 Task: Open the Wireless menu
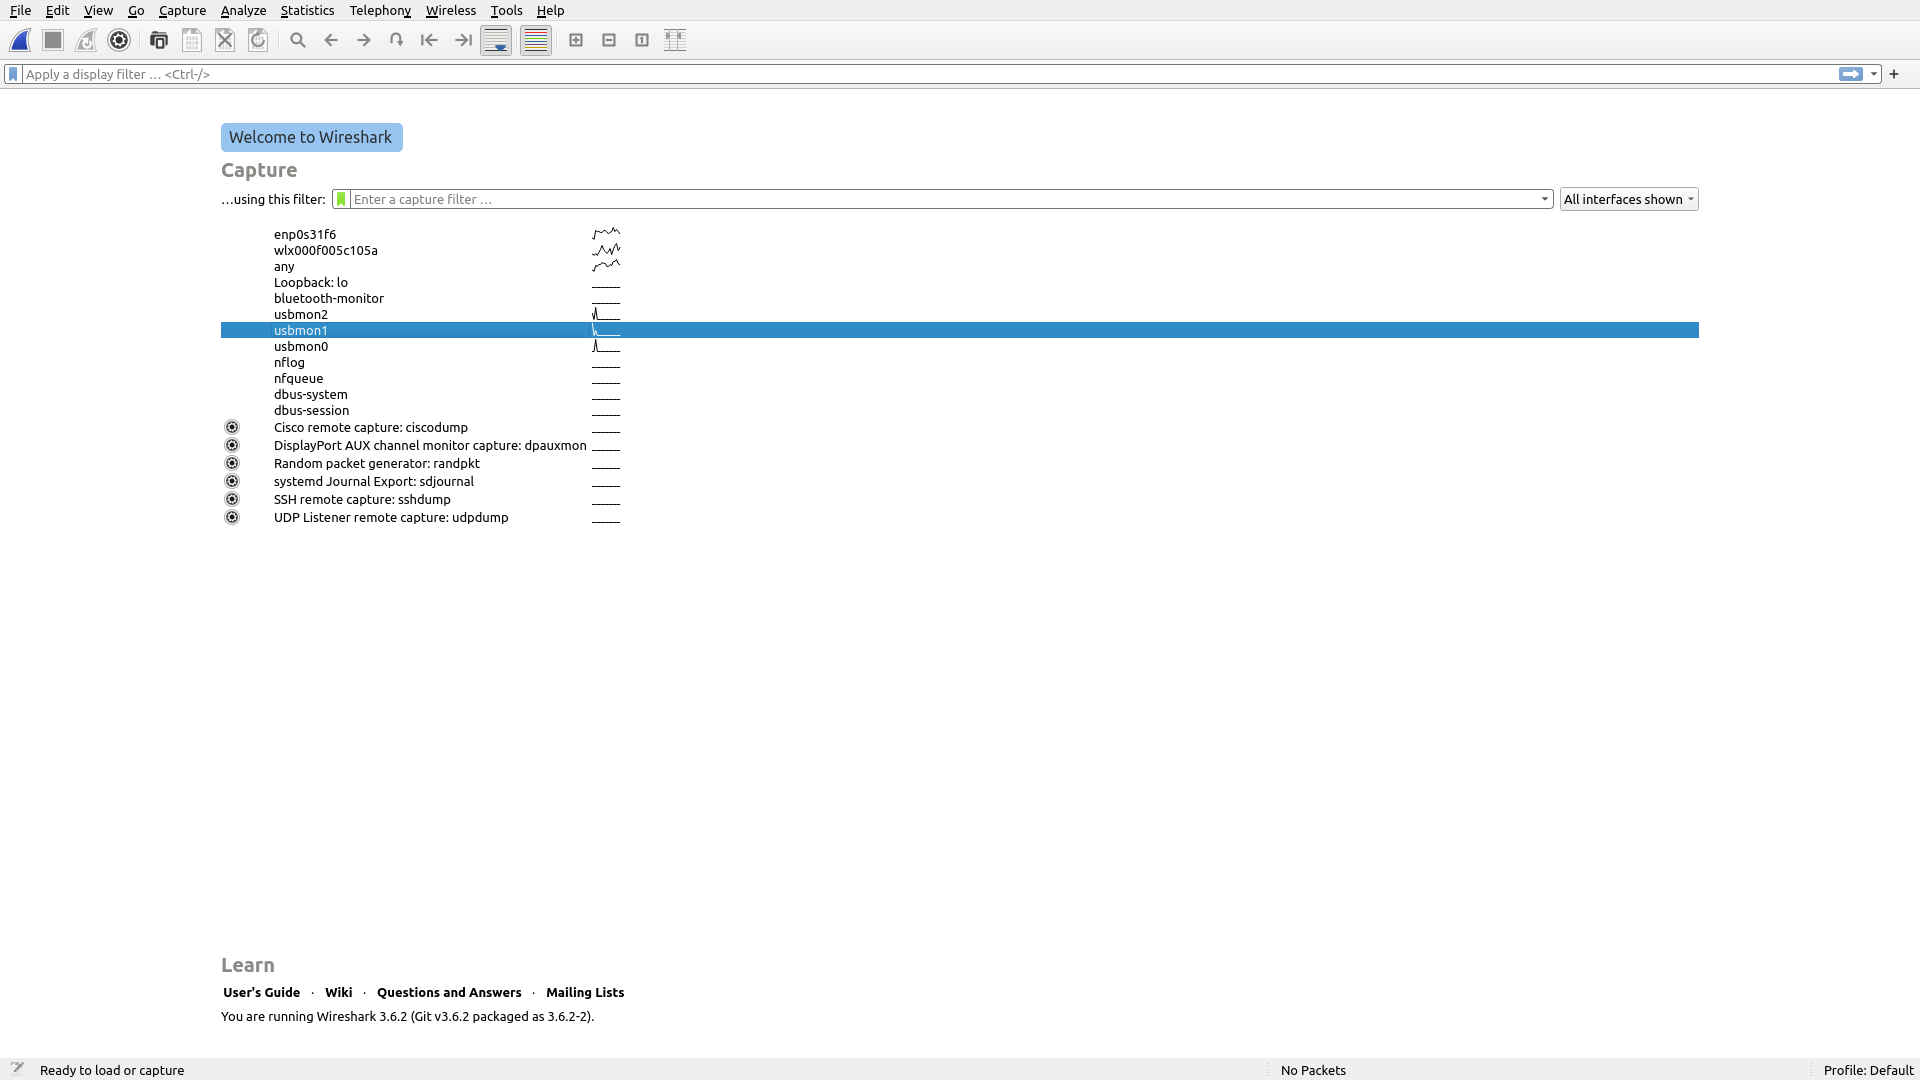[450, 10]
